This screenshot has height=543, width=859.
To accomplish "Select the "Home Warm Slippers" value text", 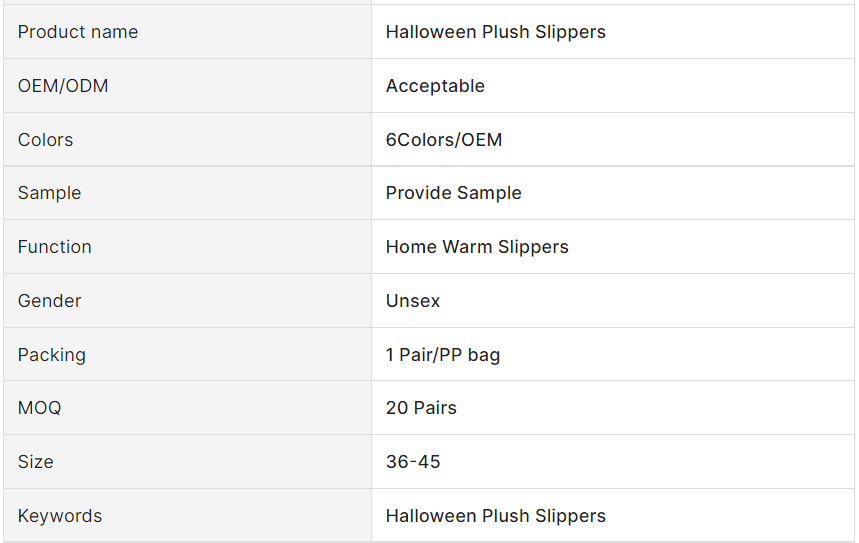I will tap(477, 247).
